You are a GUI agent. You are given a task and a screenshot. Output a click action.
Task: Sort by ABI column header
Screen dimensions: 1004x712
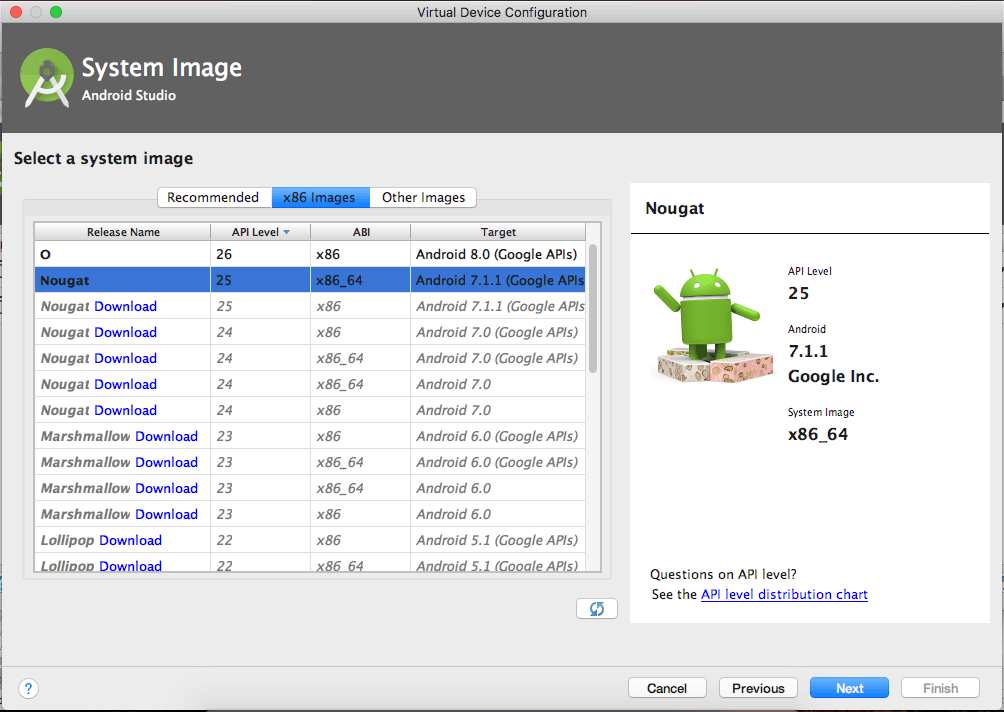click(x=361, y=232)
